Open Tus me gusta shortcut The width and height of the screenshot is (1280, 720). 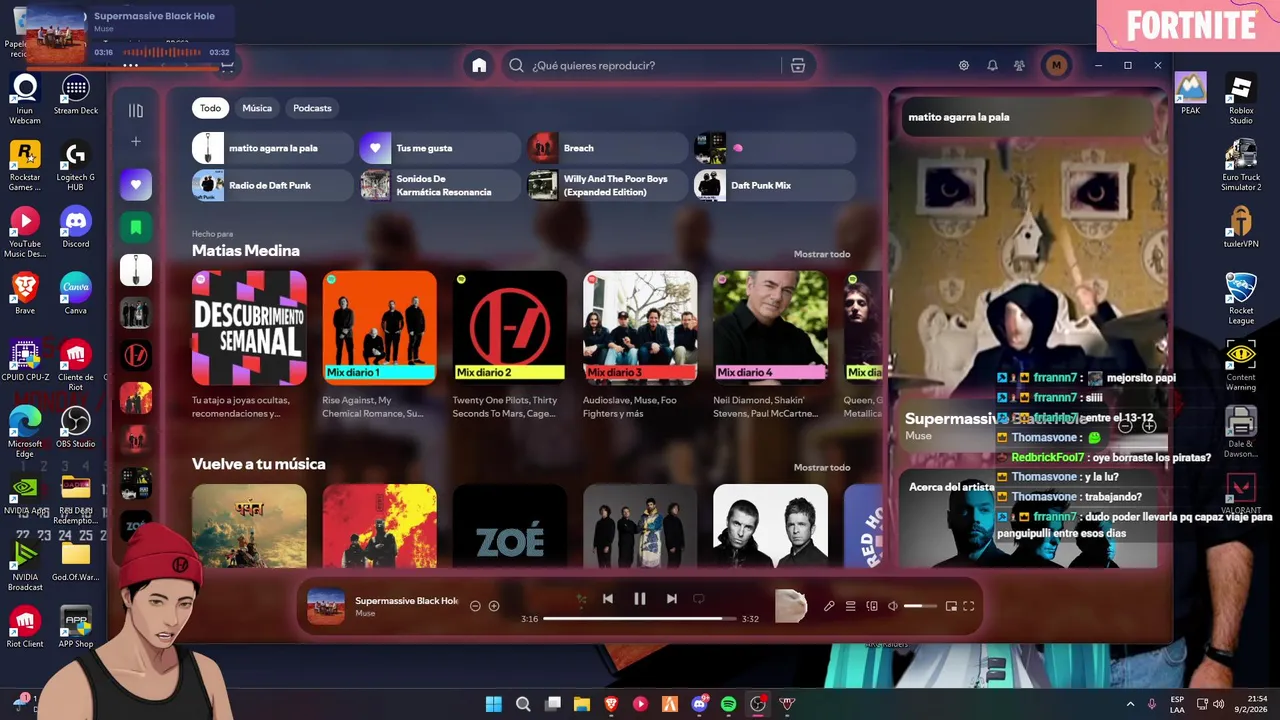pos(440,148)
